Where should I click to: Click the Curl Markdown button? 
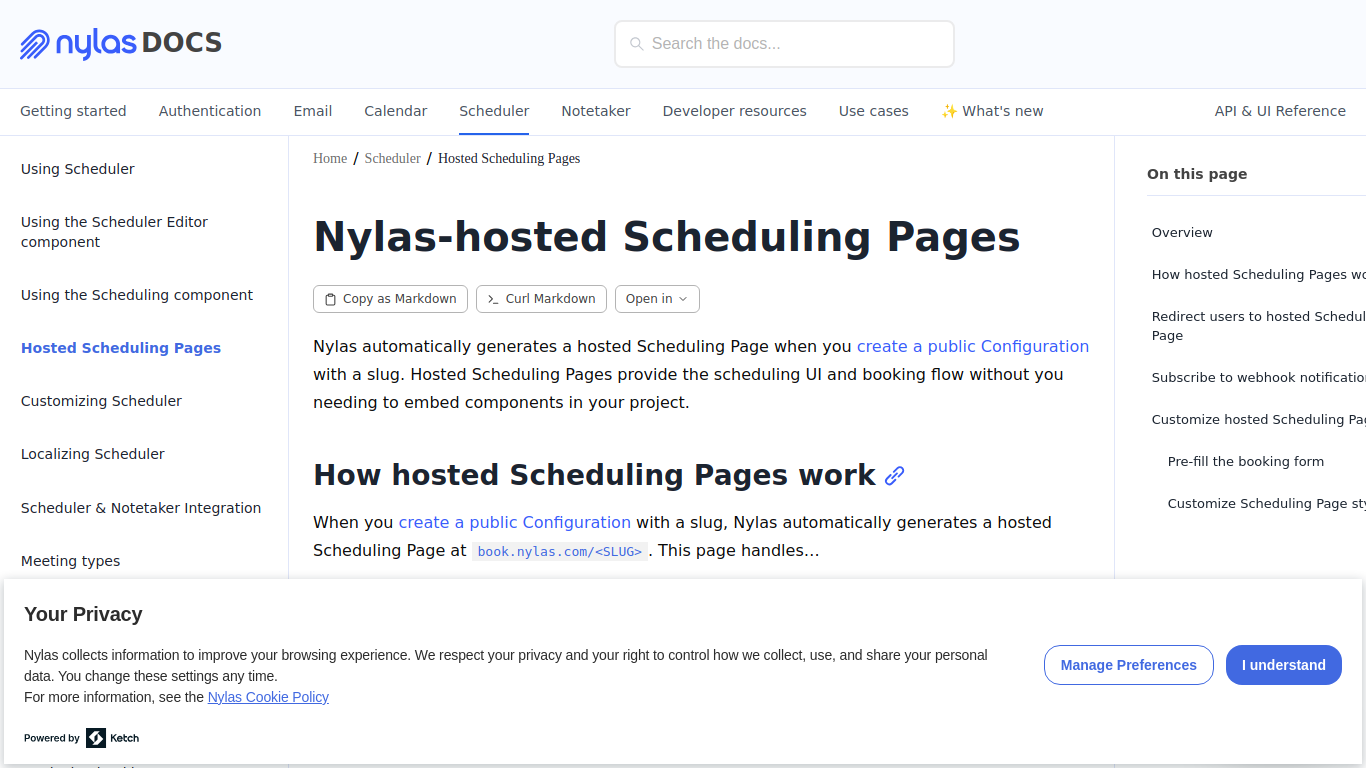point(541,299)
